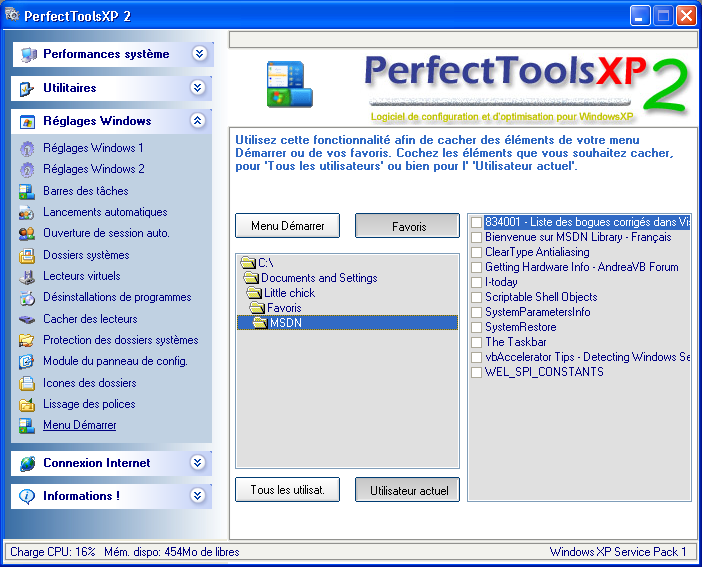
Task: Click the Désinstallations de programmes icon
Action: click(27, 298)
